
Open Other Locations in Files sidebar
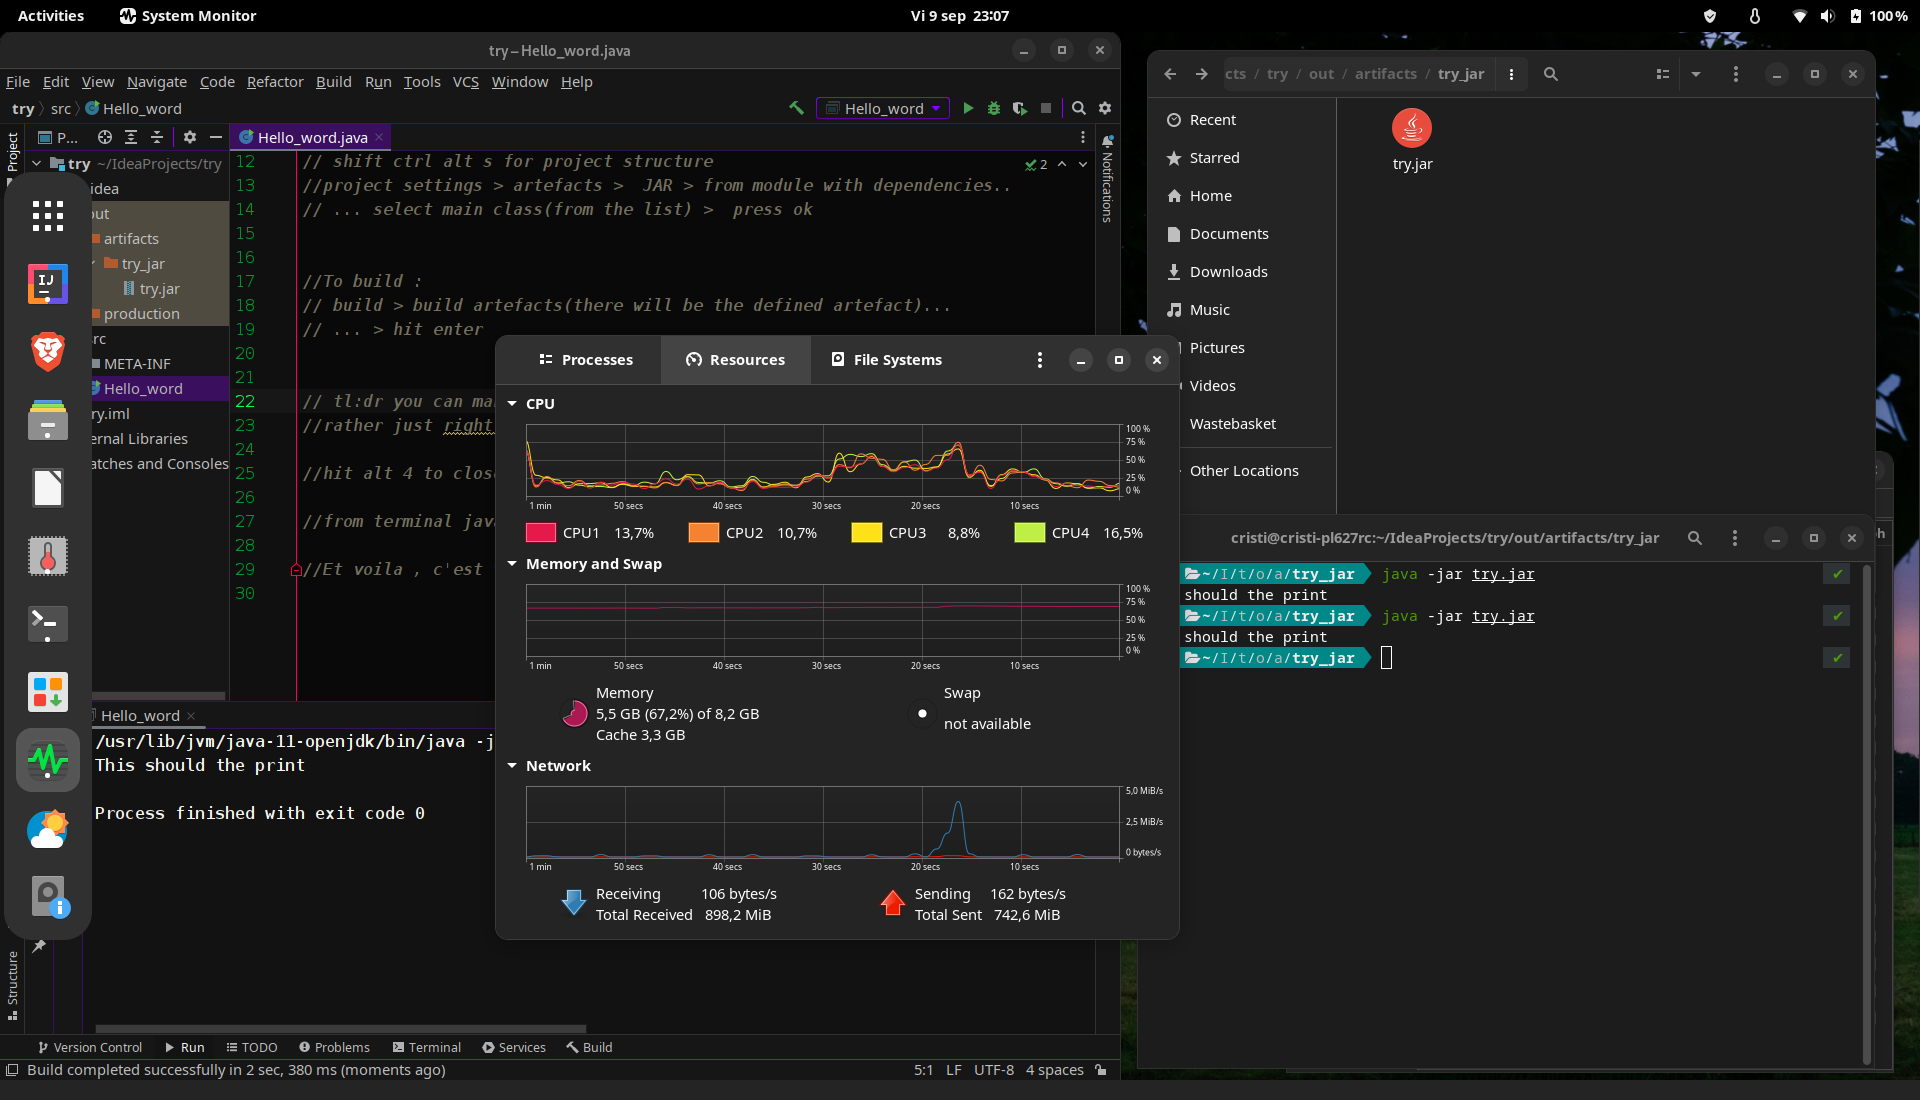tap(1244, 471)
